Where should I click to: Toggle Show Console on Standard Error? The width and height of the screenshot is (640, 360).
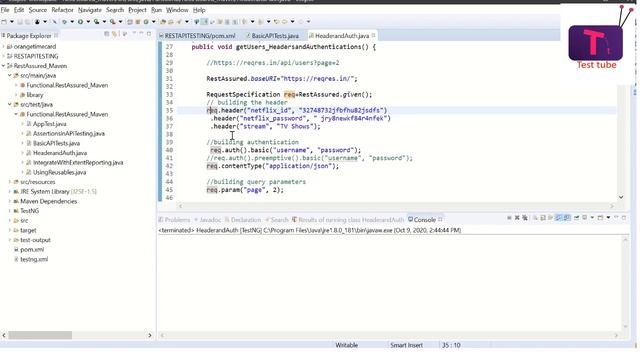coord(567,218)
